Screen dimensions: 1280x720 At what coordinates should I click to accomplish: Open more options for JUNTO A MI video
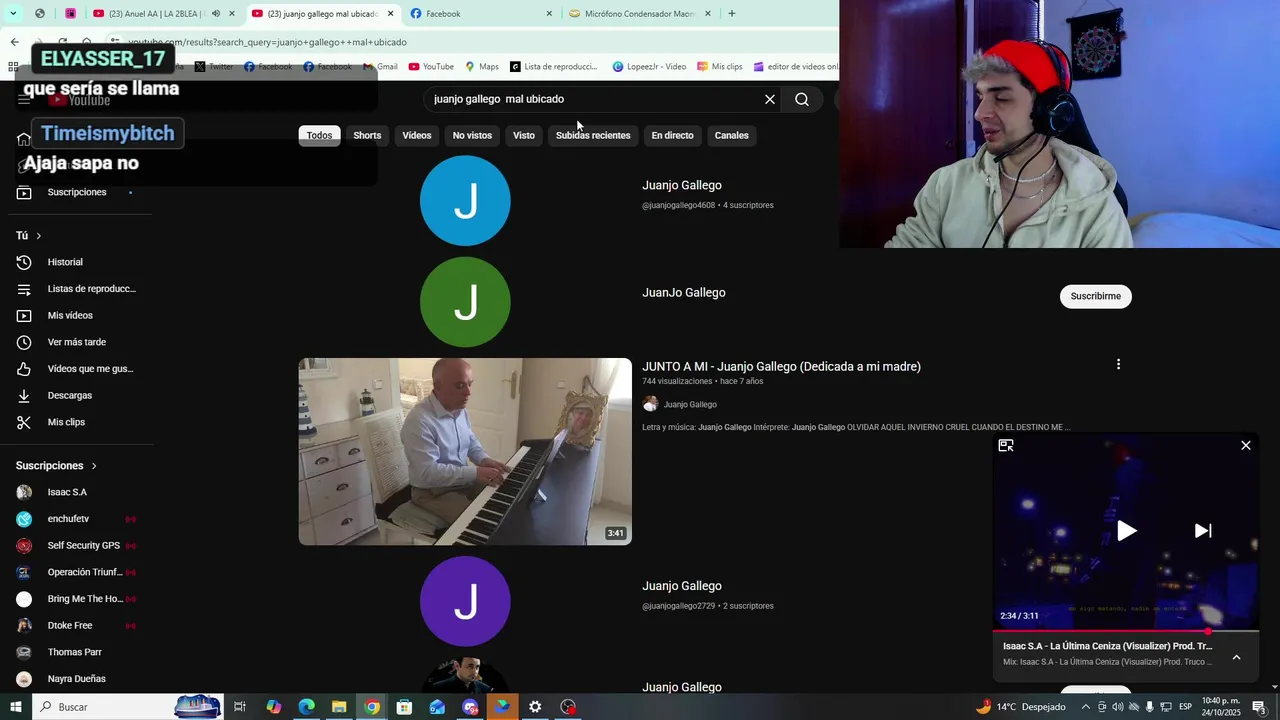pyautogui.click(x=1118, y=365)
